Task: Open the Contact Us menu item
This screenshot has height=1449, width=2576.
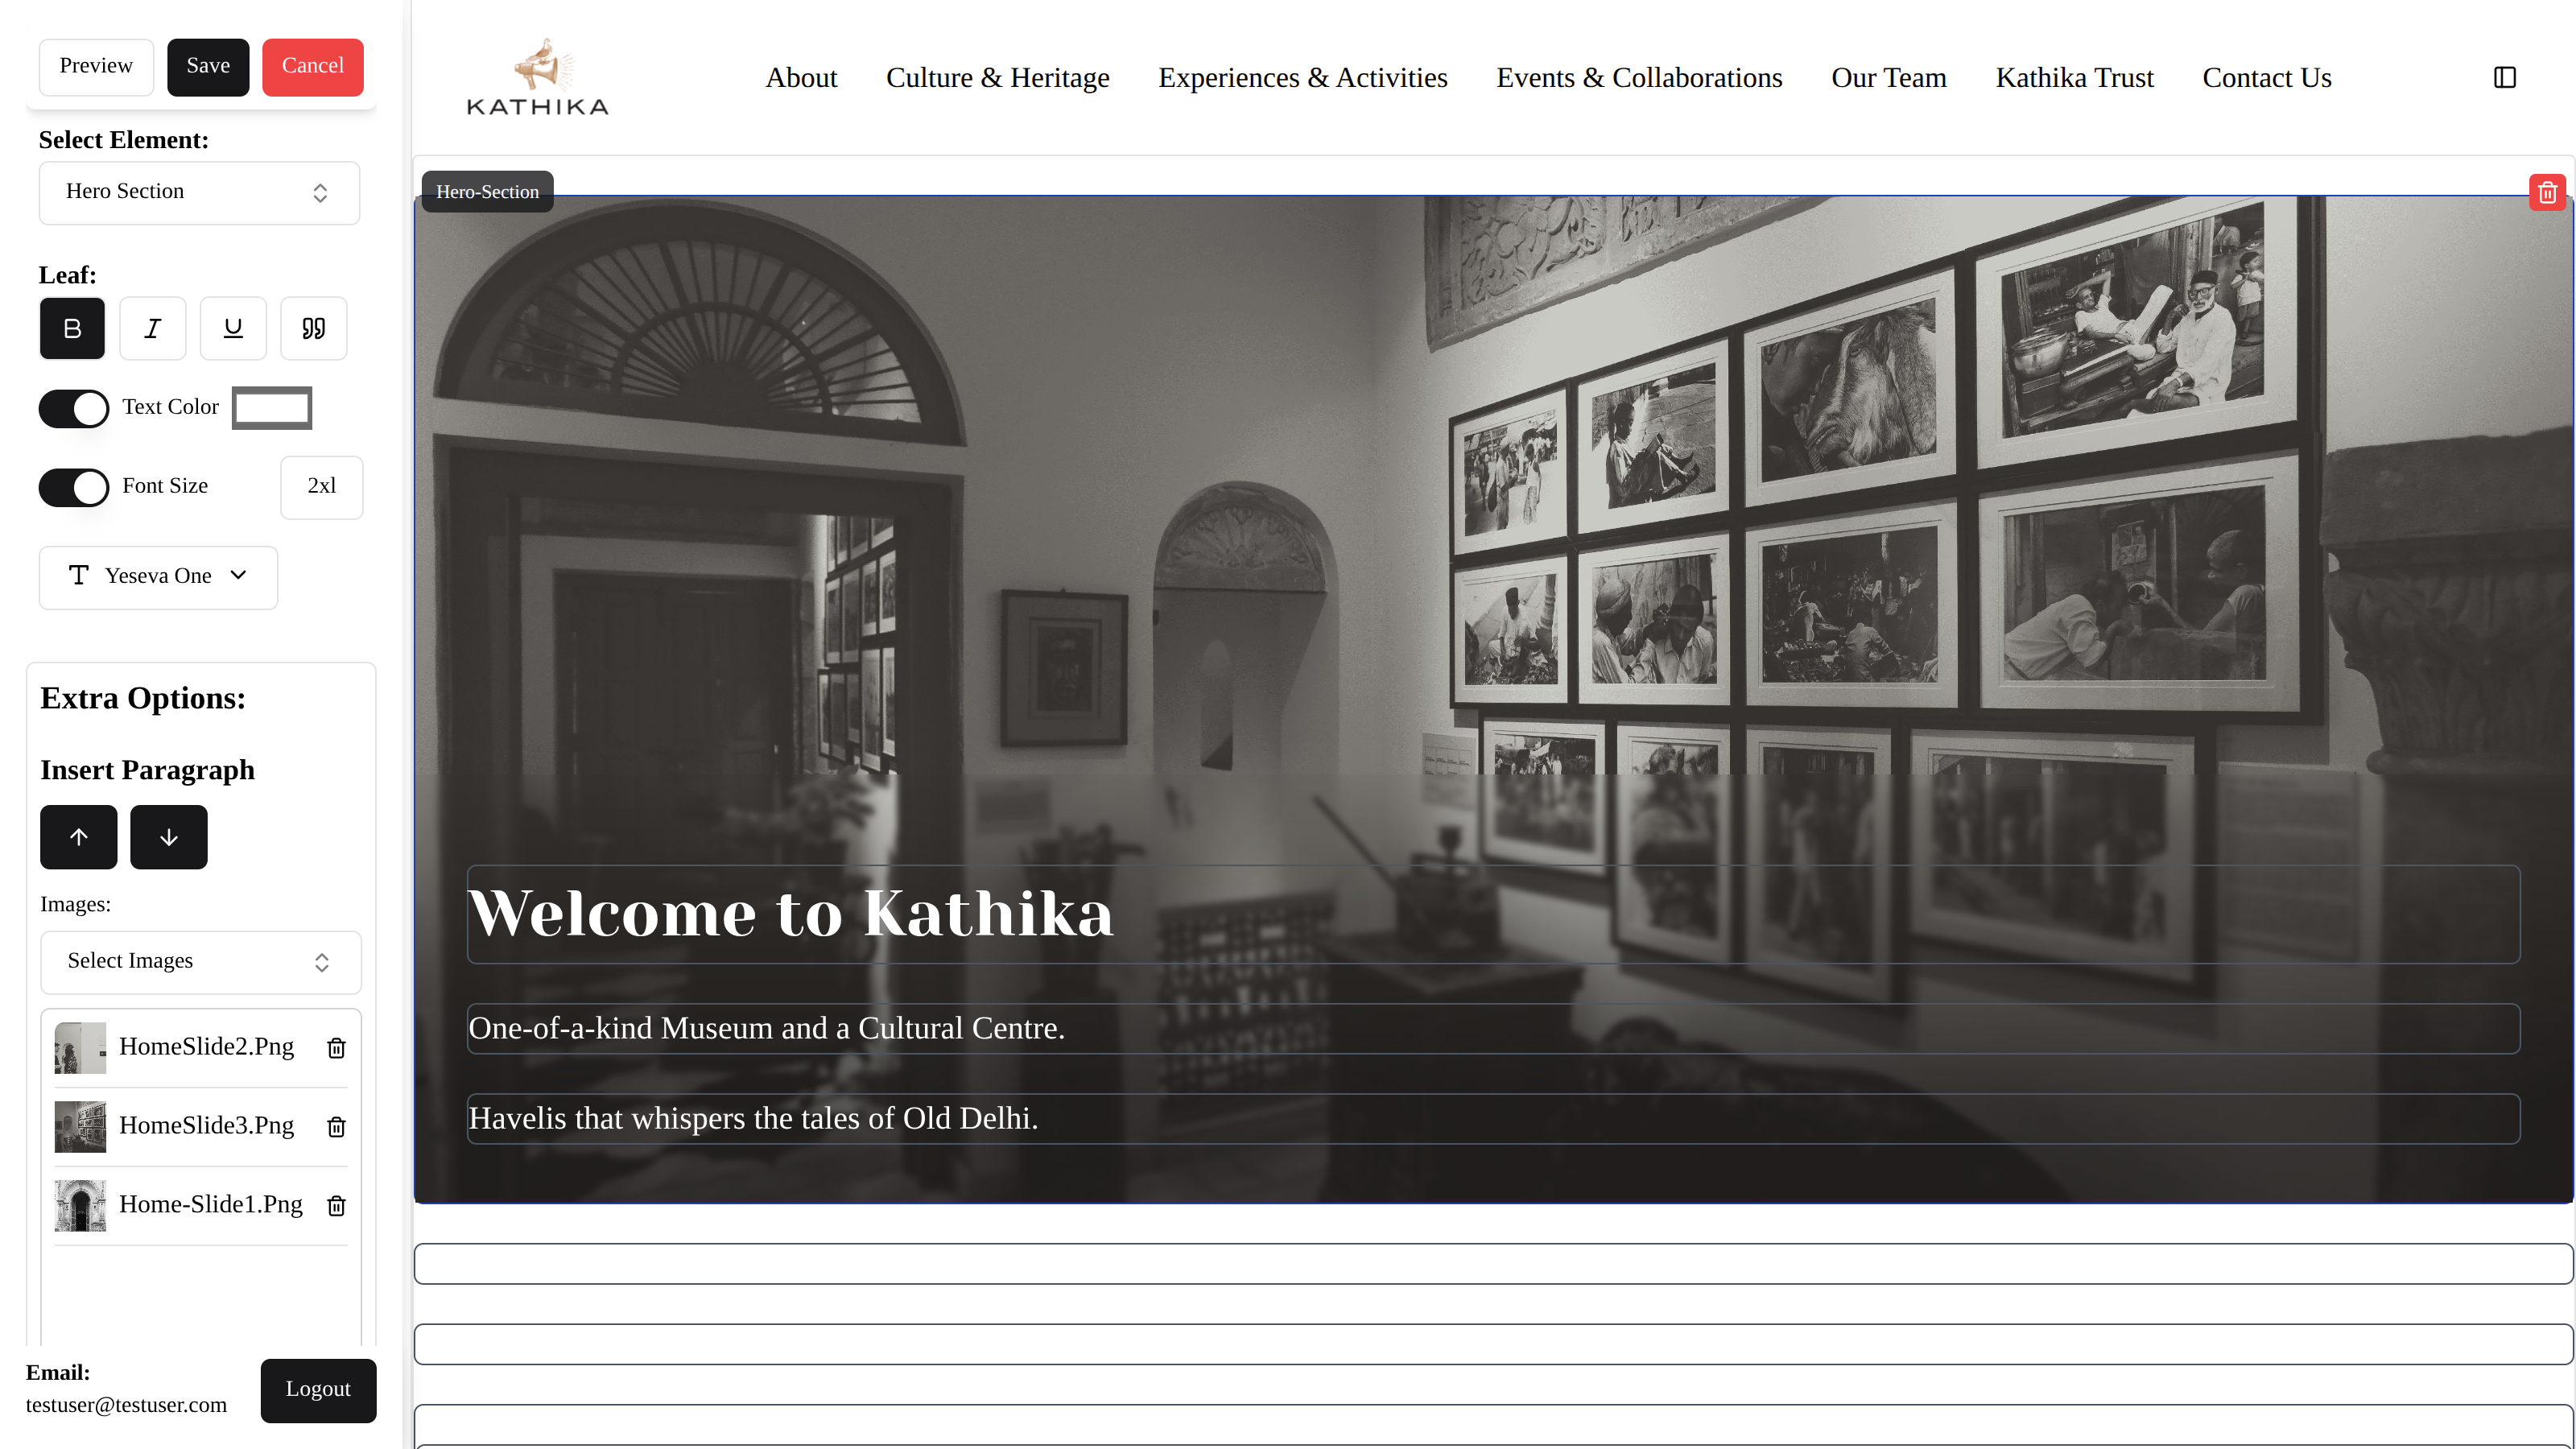Action: (2266, 78)
